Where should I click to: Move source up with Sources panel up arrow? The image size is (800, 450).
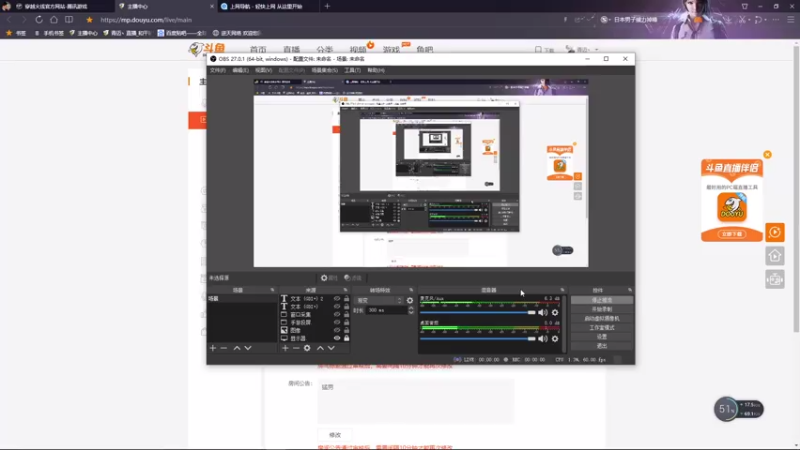320,348
